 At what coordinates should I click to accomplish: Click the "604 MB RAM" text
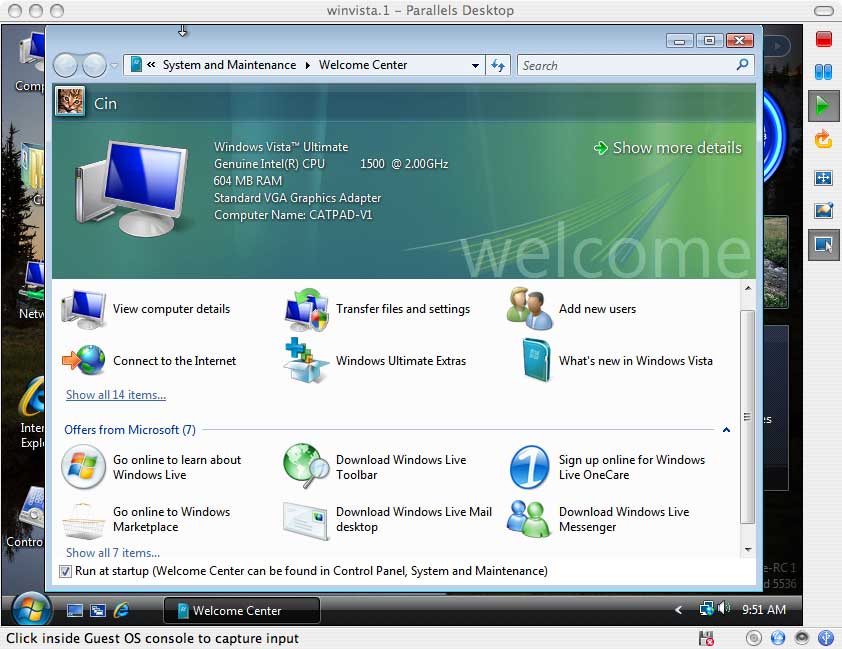[248, 180]
